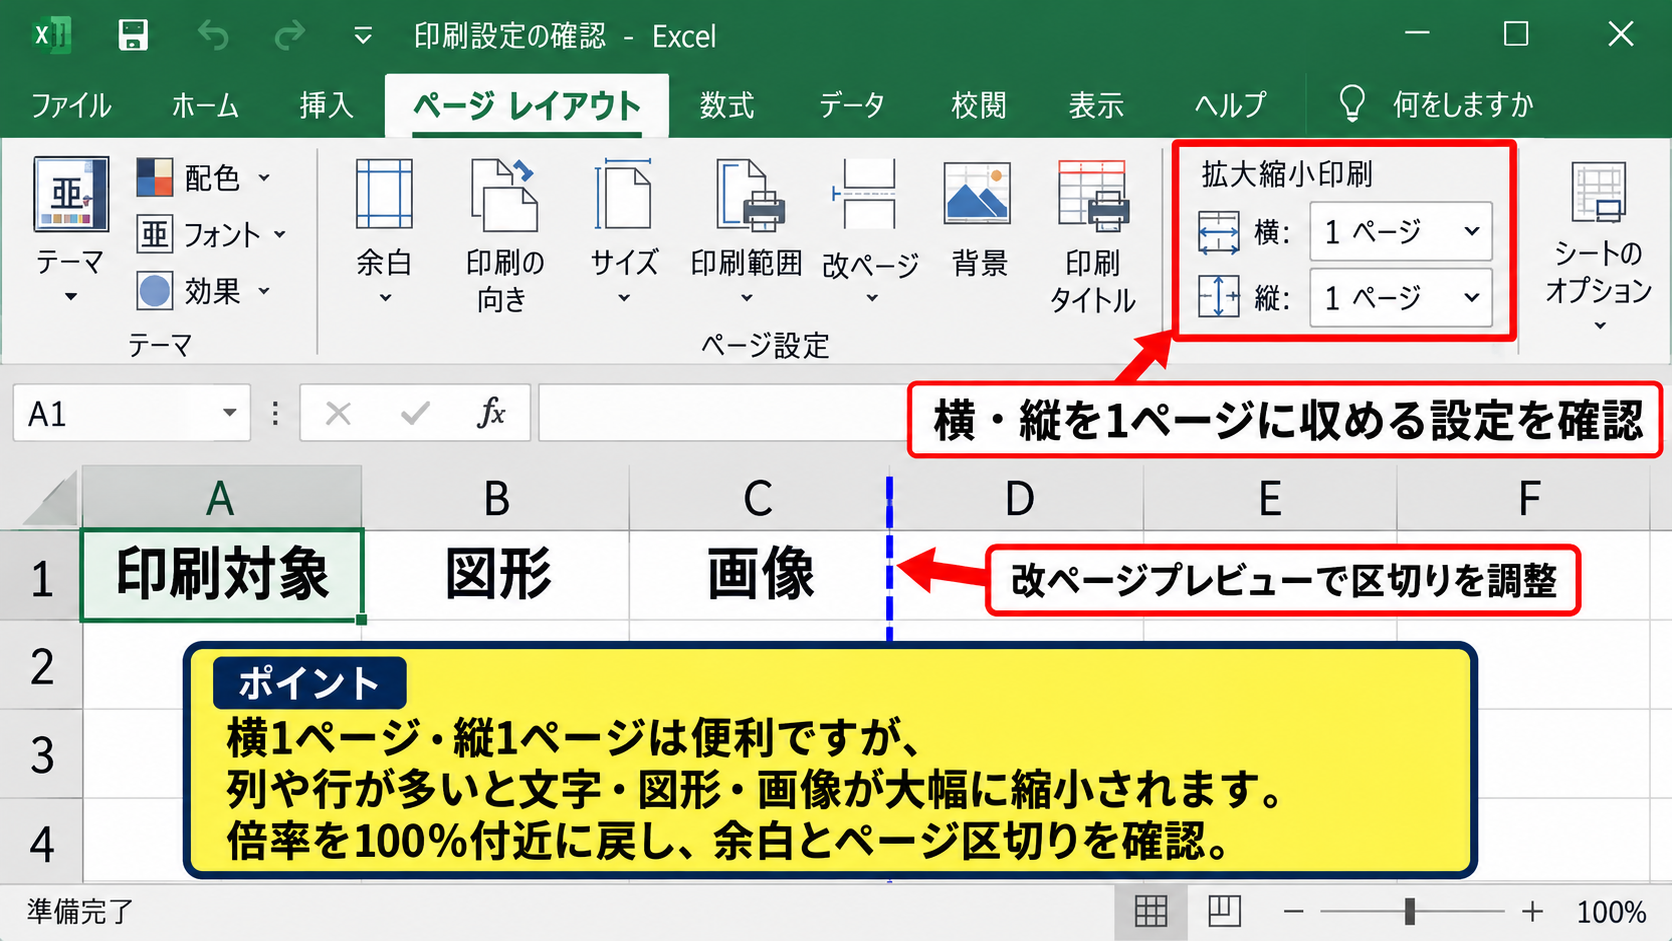
Task: Click the zoom slider handle
Action: tap(1409, 911)
